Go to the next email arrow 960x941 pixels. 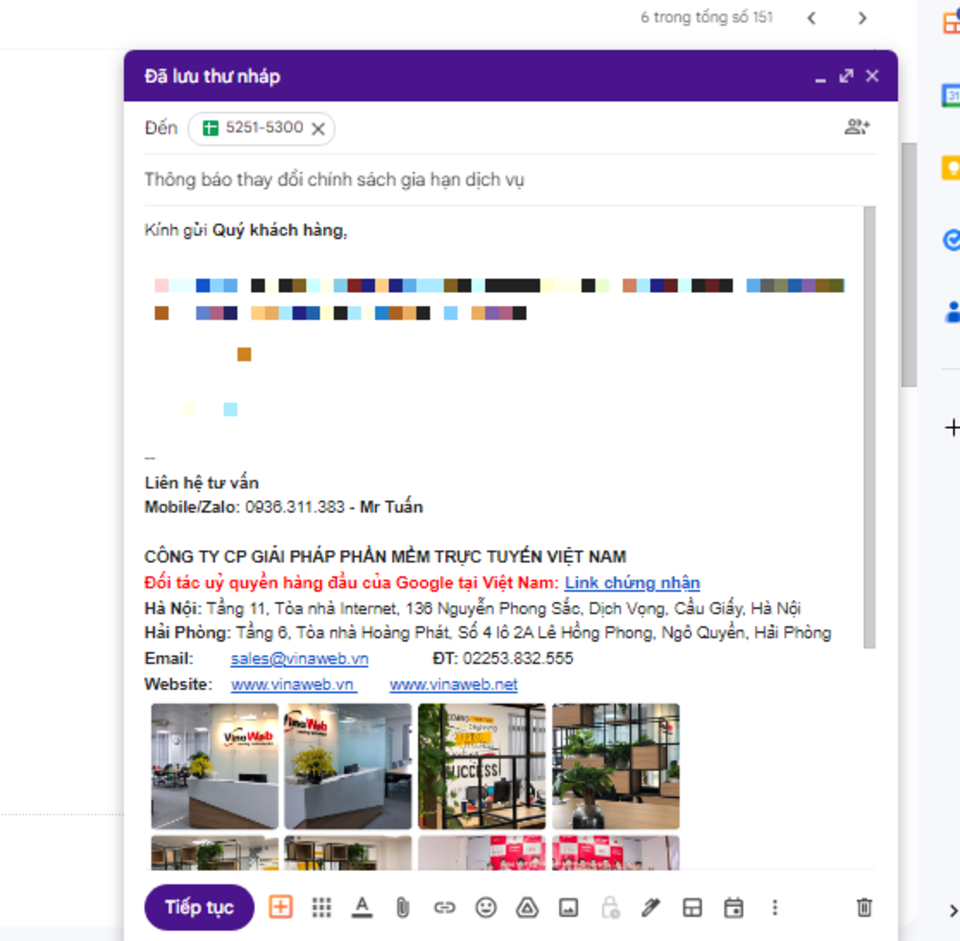(862, 18)
